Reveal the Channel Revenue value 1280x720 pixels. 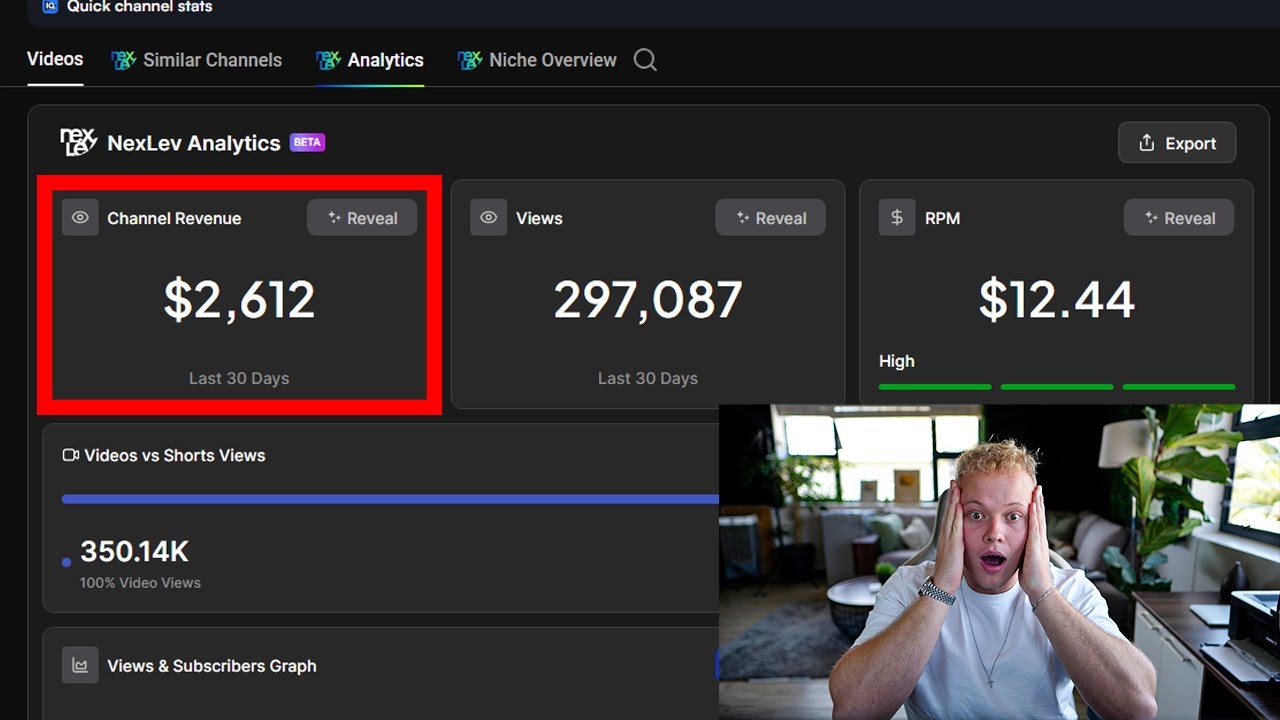[362, 218]
